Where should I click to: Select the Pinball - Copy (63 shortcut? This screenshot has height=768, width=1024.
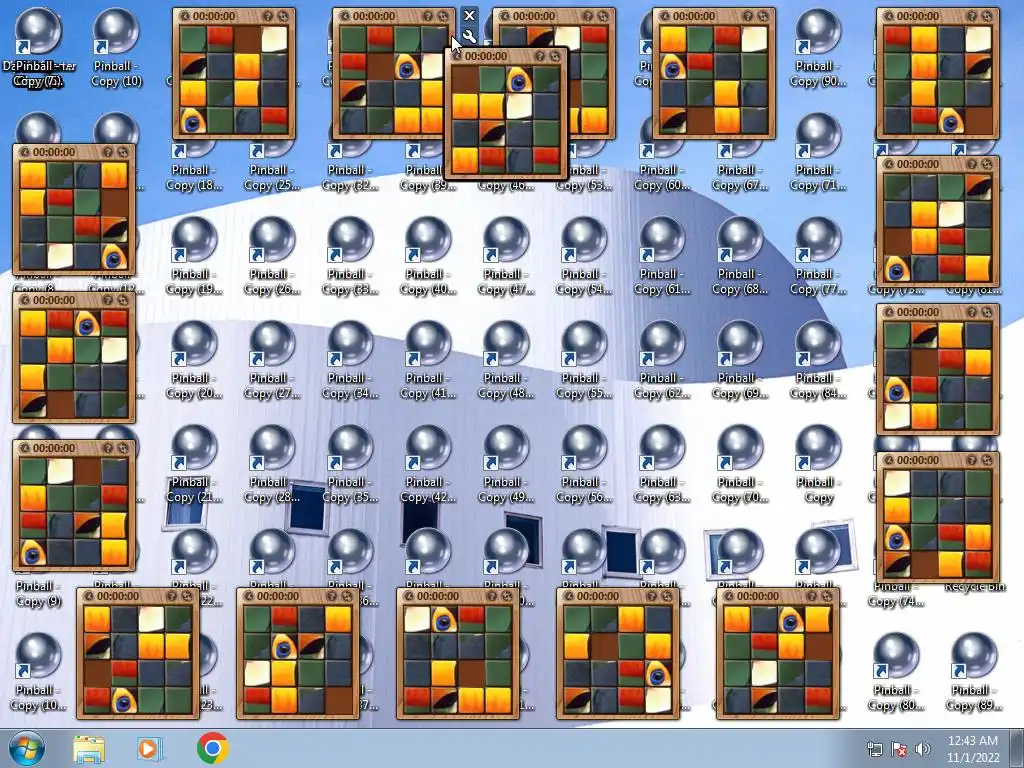[x=662, y=464]
